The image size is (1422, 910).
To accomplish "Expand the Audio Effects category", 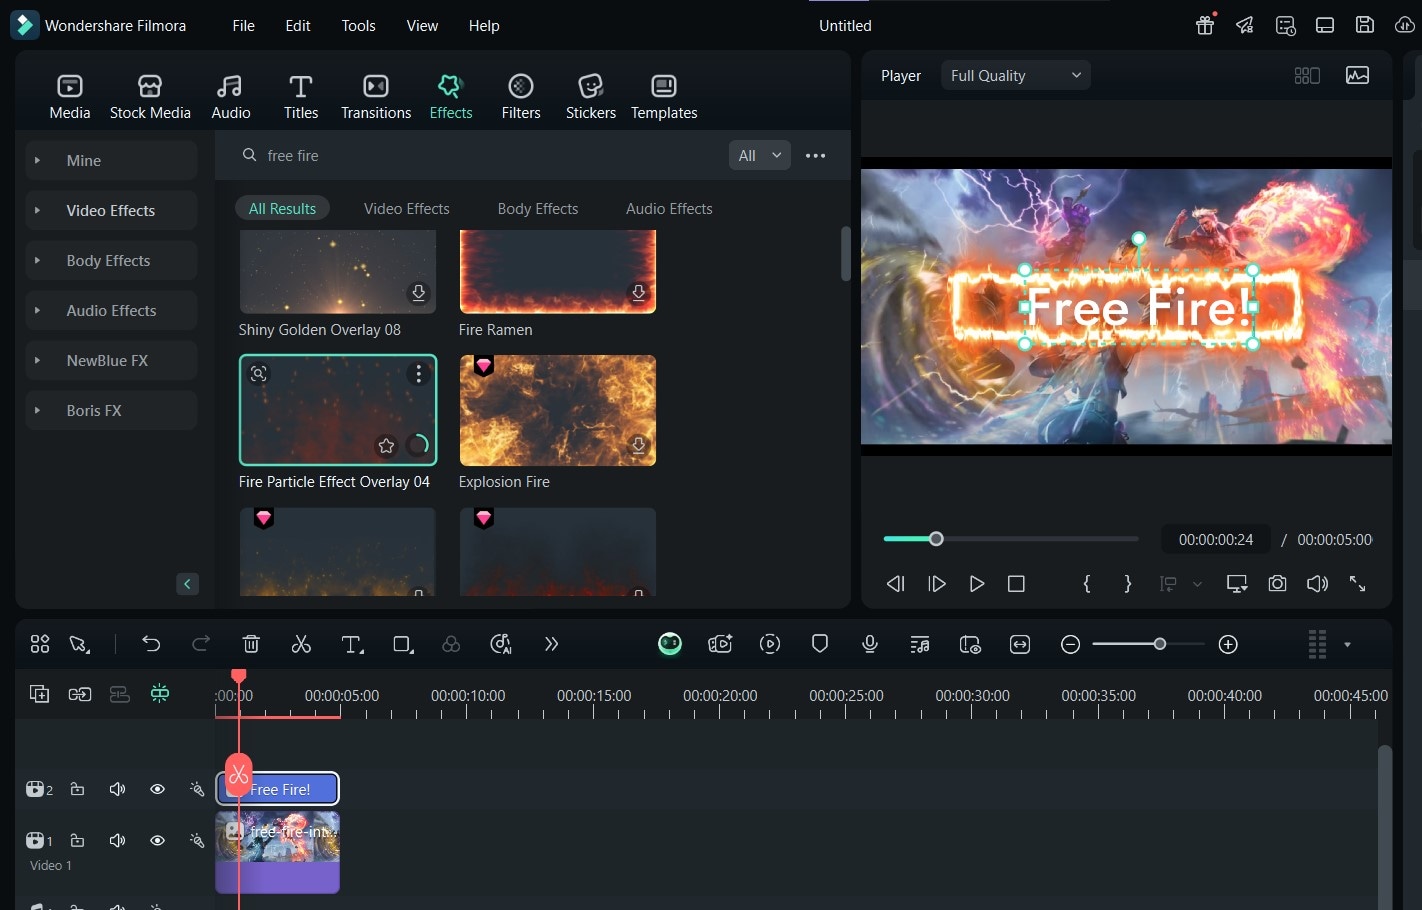I will (x=111, y=310).
